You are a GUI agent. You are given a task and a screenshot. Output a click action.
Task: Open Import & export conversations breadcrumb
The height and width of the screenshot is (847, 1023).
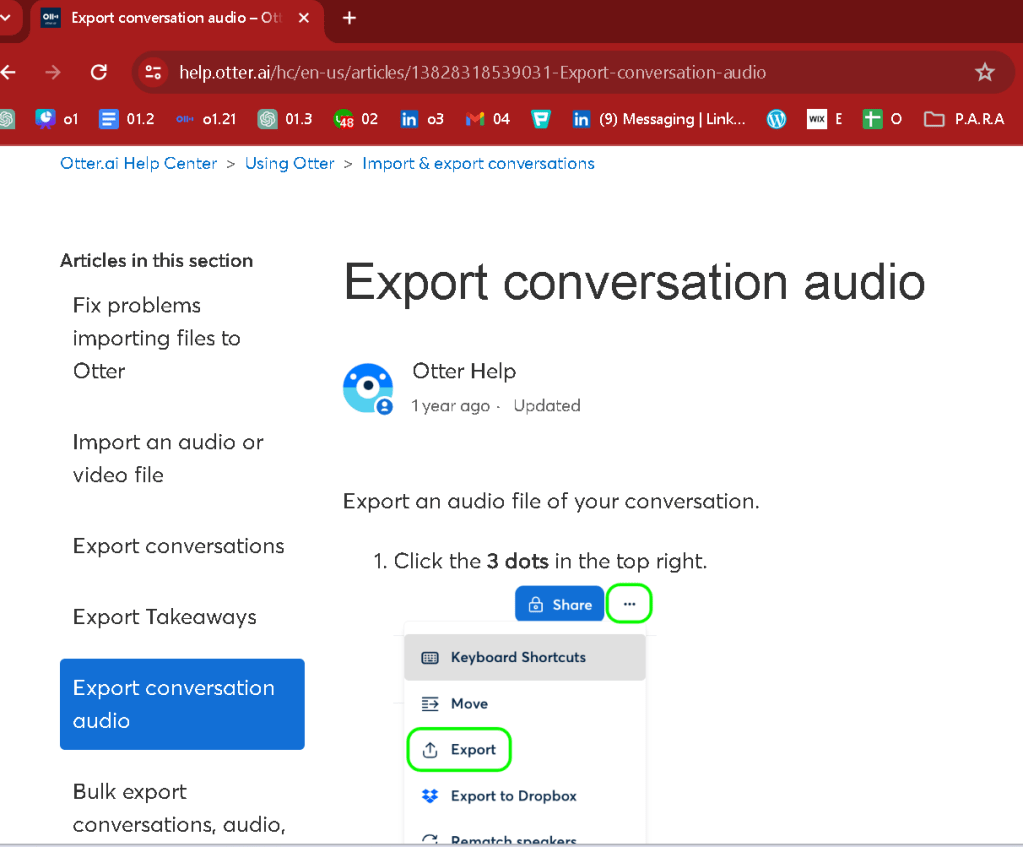[x=478, y=163]
